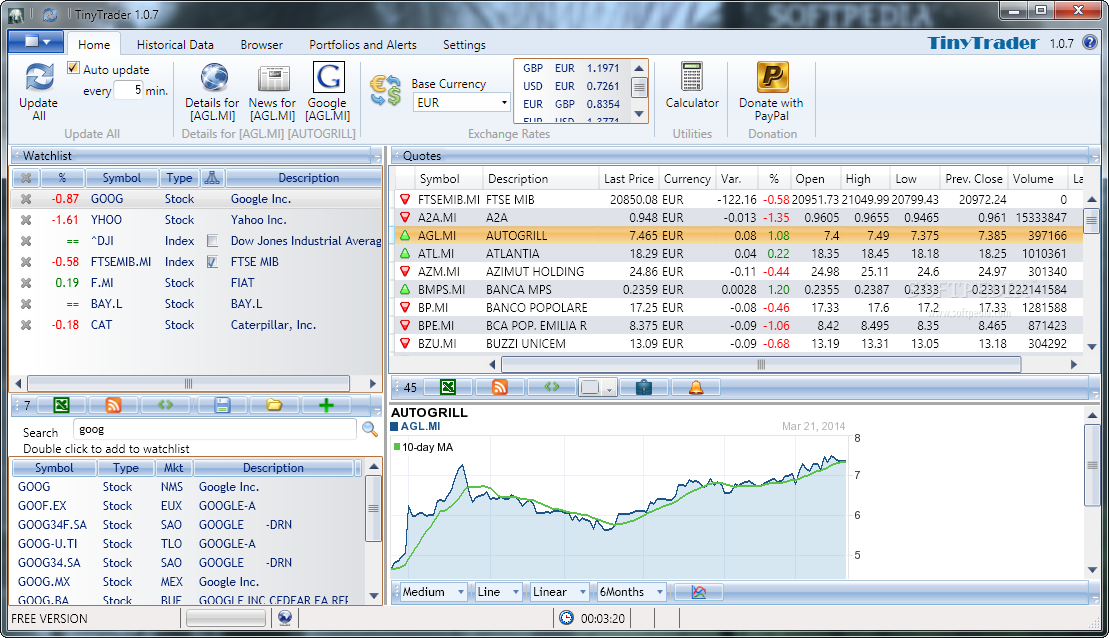Open the Browser tab

[x=262, y=44]
